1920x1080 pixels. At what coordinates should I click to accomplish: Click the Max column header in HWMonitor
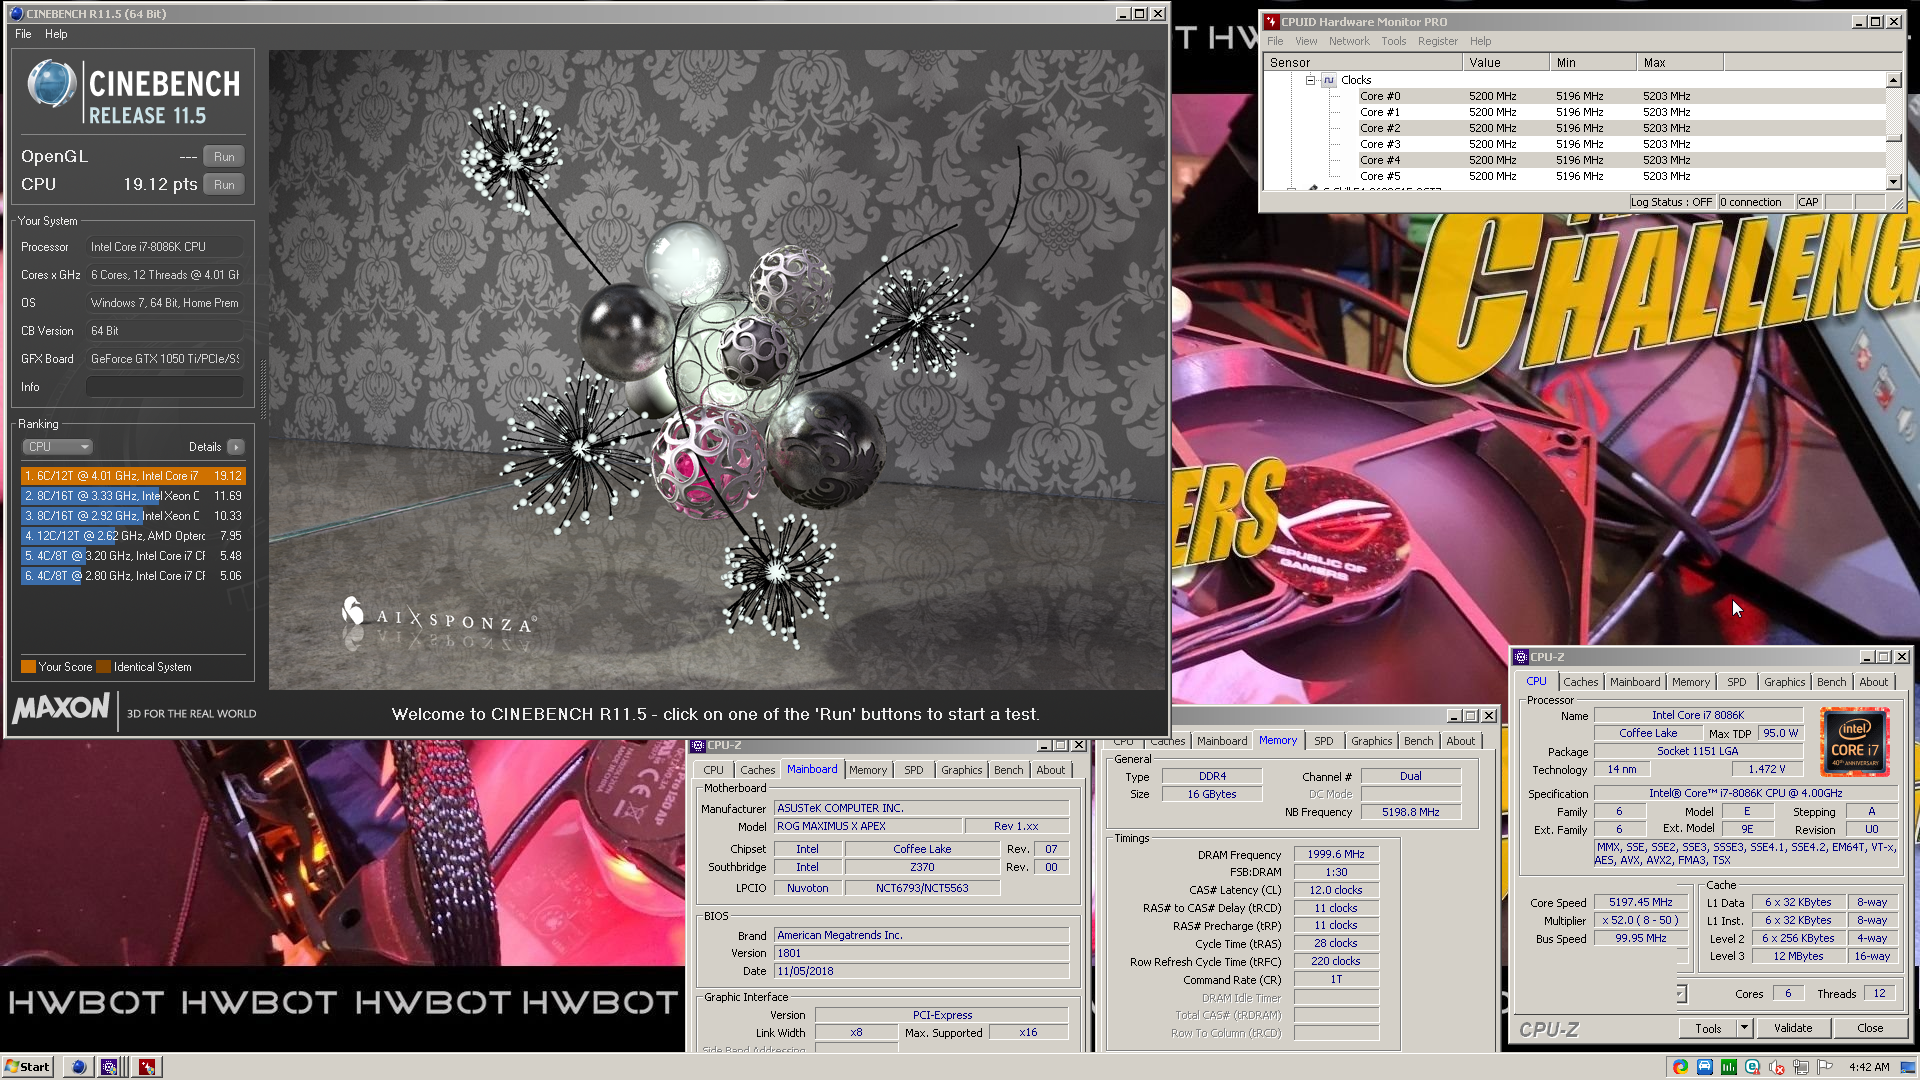tap(1680, 62)
